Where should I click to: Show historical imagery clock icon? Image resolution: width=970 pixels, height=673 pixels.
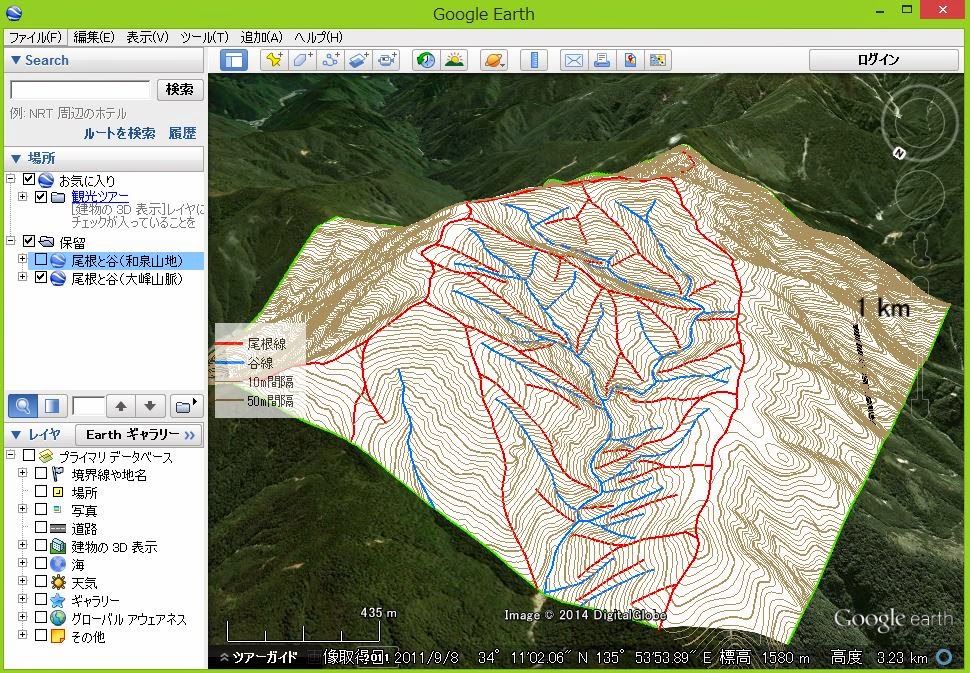tap(426, 60)
